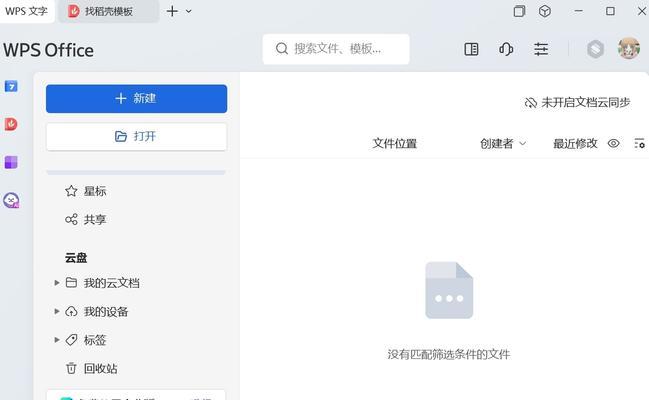The height and width of the screenshot is (400, 649).
Task: Click the cloud sync disabled icon
Action: (x=531, y=103)
